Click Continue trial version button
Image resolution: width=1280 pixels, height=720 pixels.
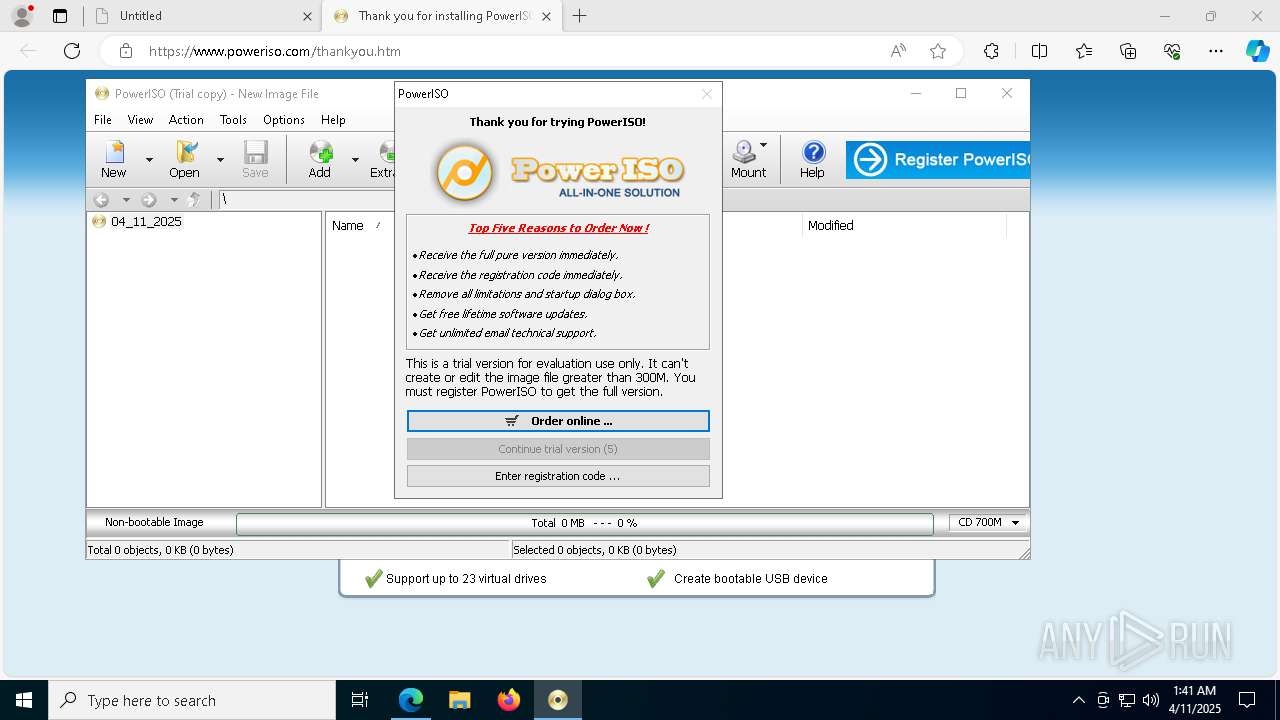click(x=558, y=449)
